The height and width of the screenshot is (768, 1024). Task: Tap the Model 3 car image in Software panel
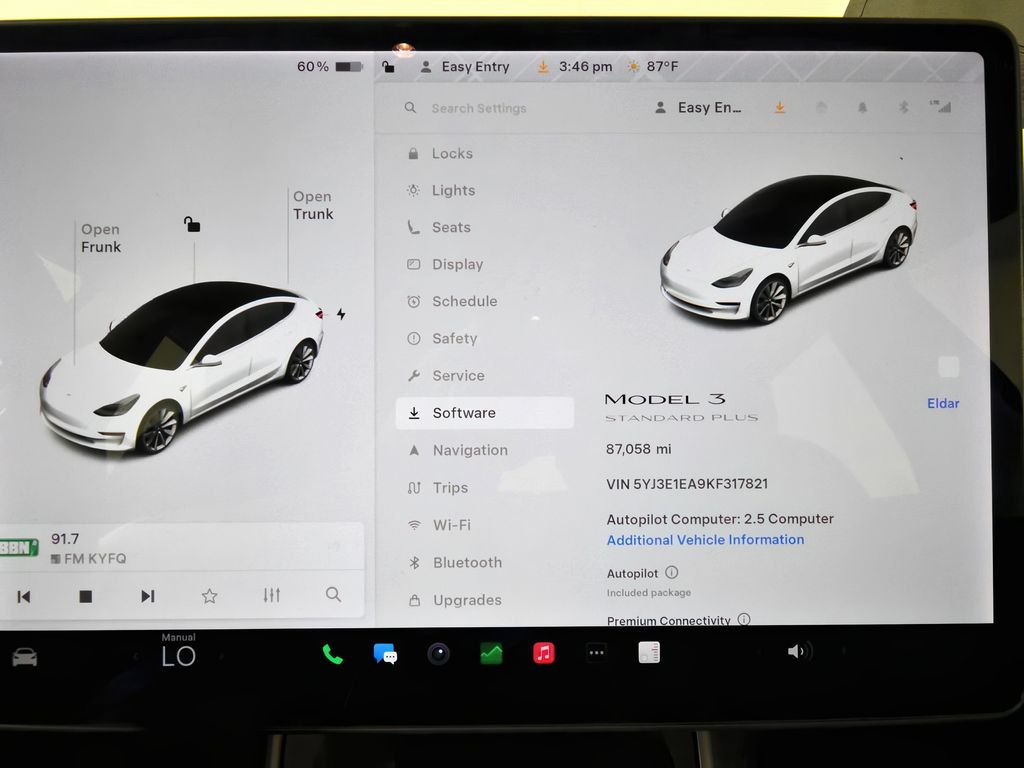point(788,248)
